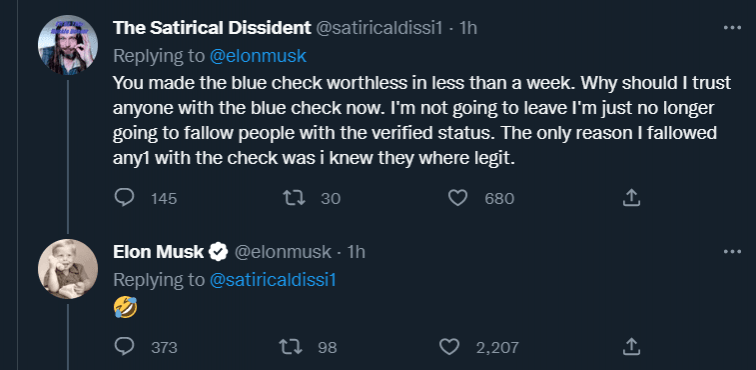Open the 1h timestamp on Elon Musk's tweet
The width and height of the screenshot is (756, 370).
[356, 252]
